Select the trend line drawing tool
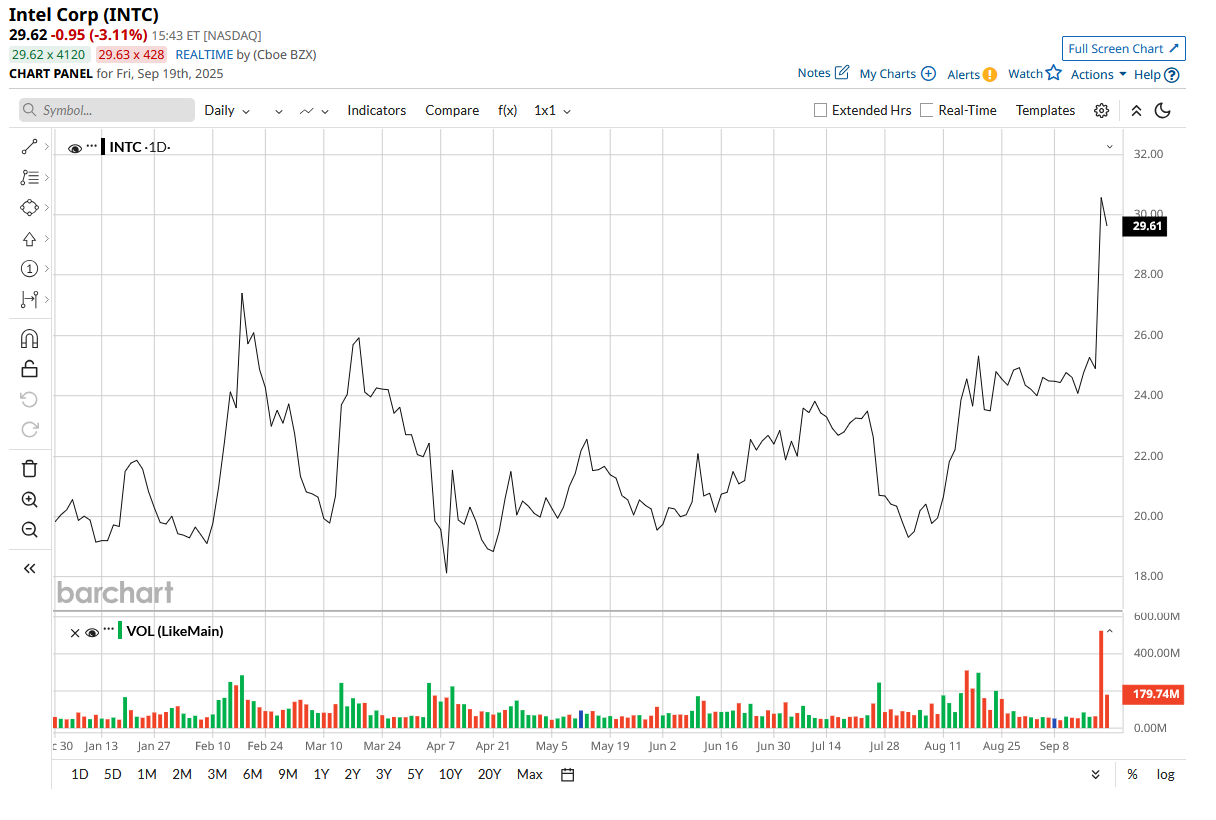The image size is (1216, 820). (29, 147)
